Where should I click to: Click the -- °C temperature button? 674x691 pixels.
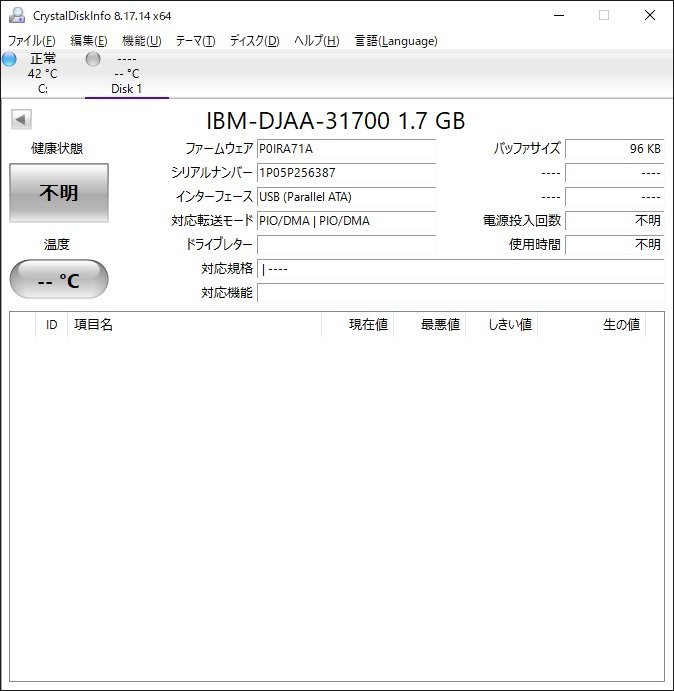[59, 279]
